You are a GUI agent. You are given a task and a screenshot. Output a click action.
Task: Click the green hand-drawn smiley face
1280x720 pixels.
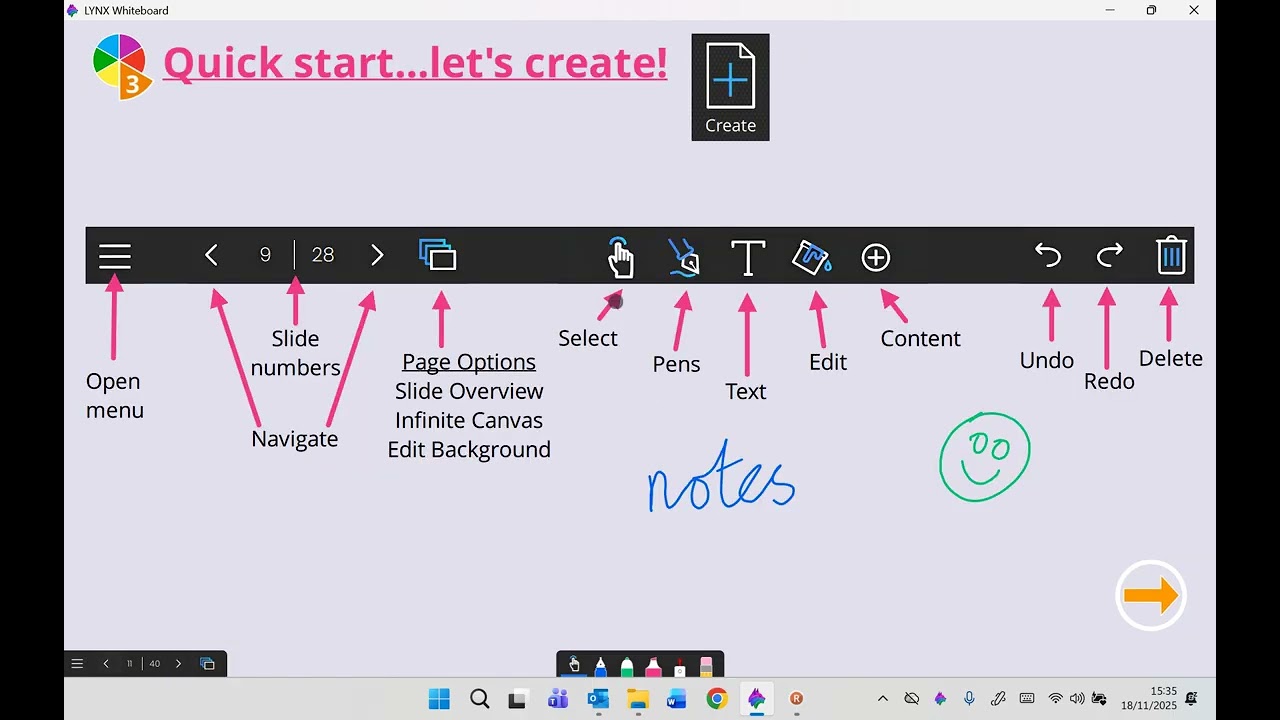pos(985,457)
